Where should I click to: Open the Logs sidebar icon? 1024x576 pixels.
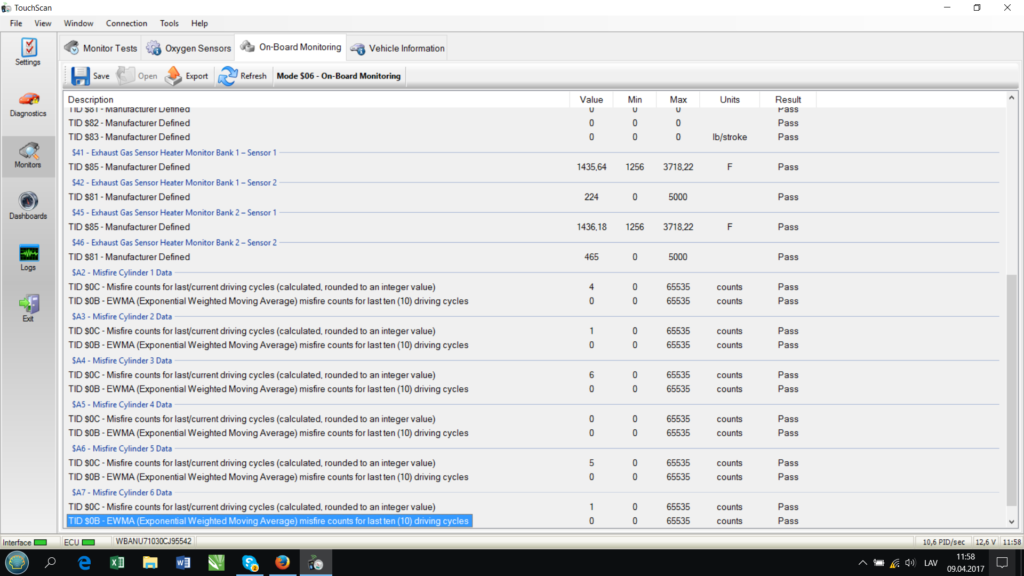pos(28,258)
